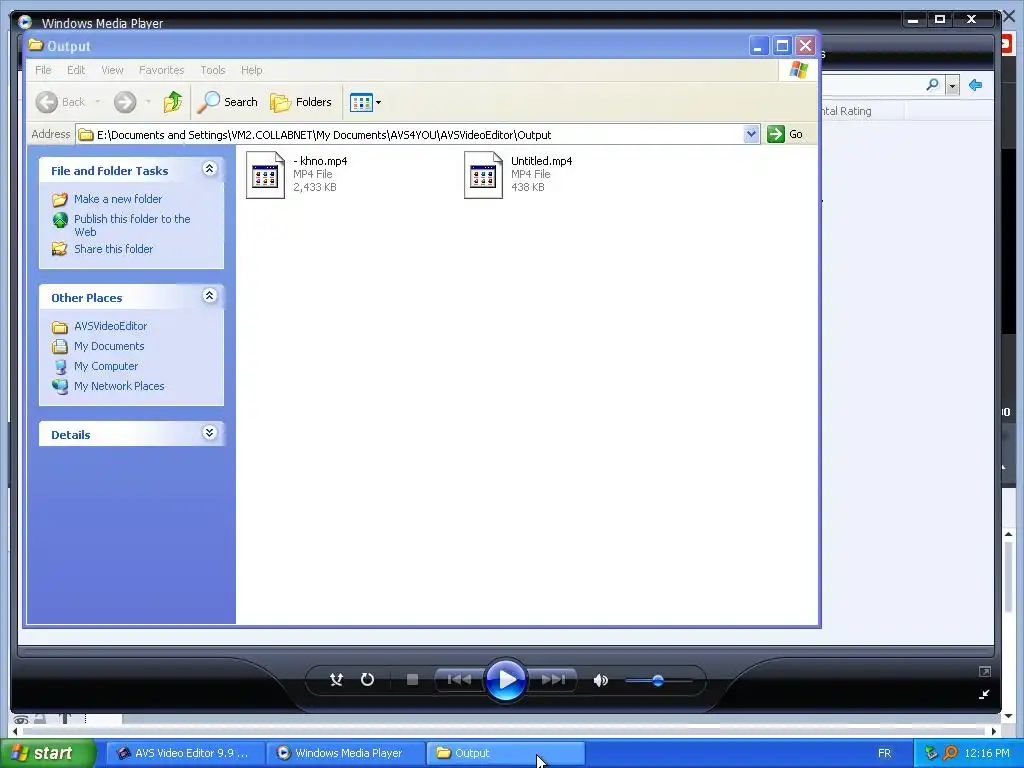The image size is (1024, 768).
Task: Click the Windows flag logo in Output window
Action: tap(798, 70)
